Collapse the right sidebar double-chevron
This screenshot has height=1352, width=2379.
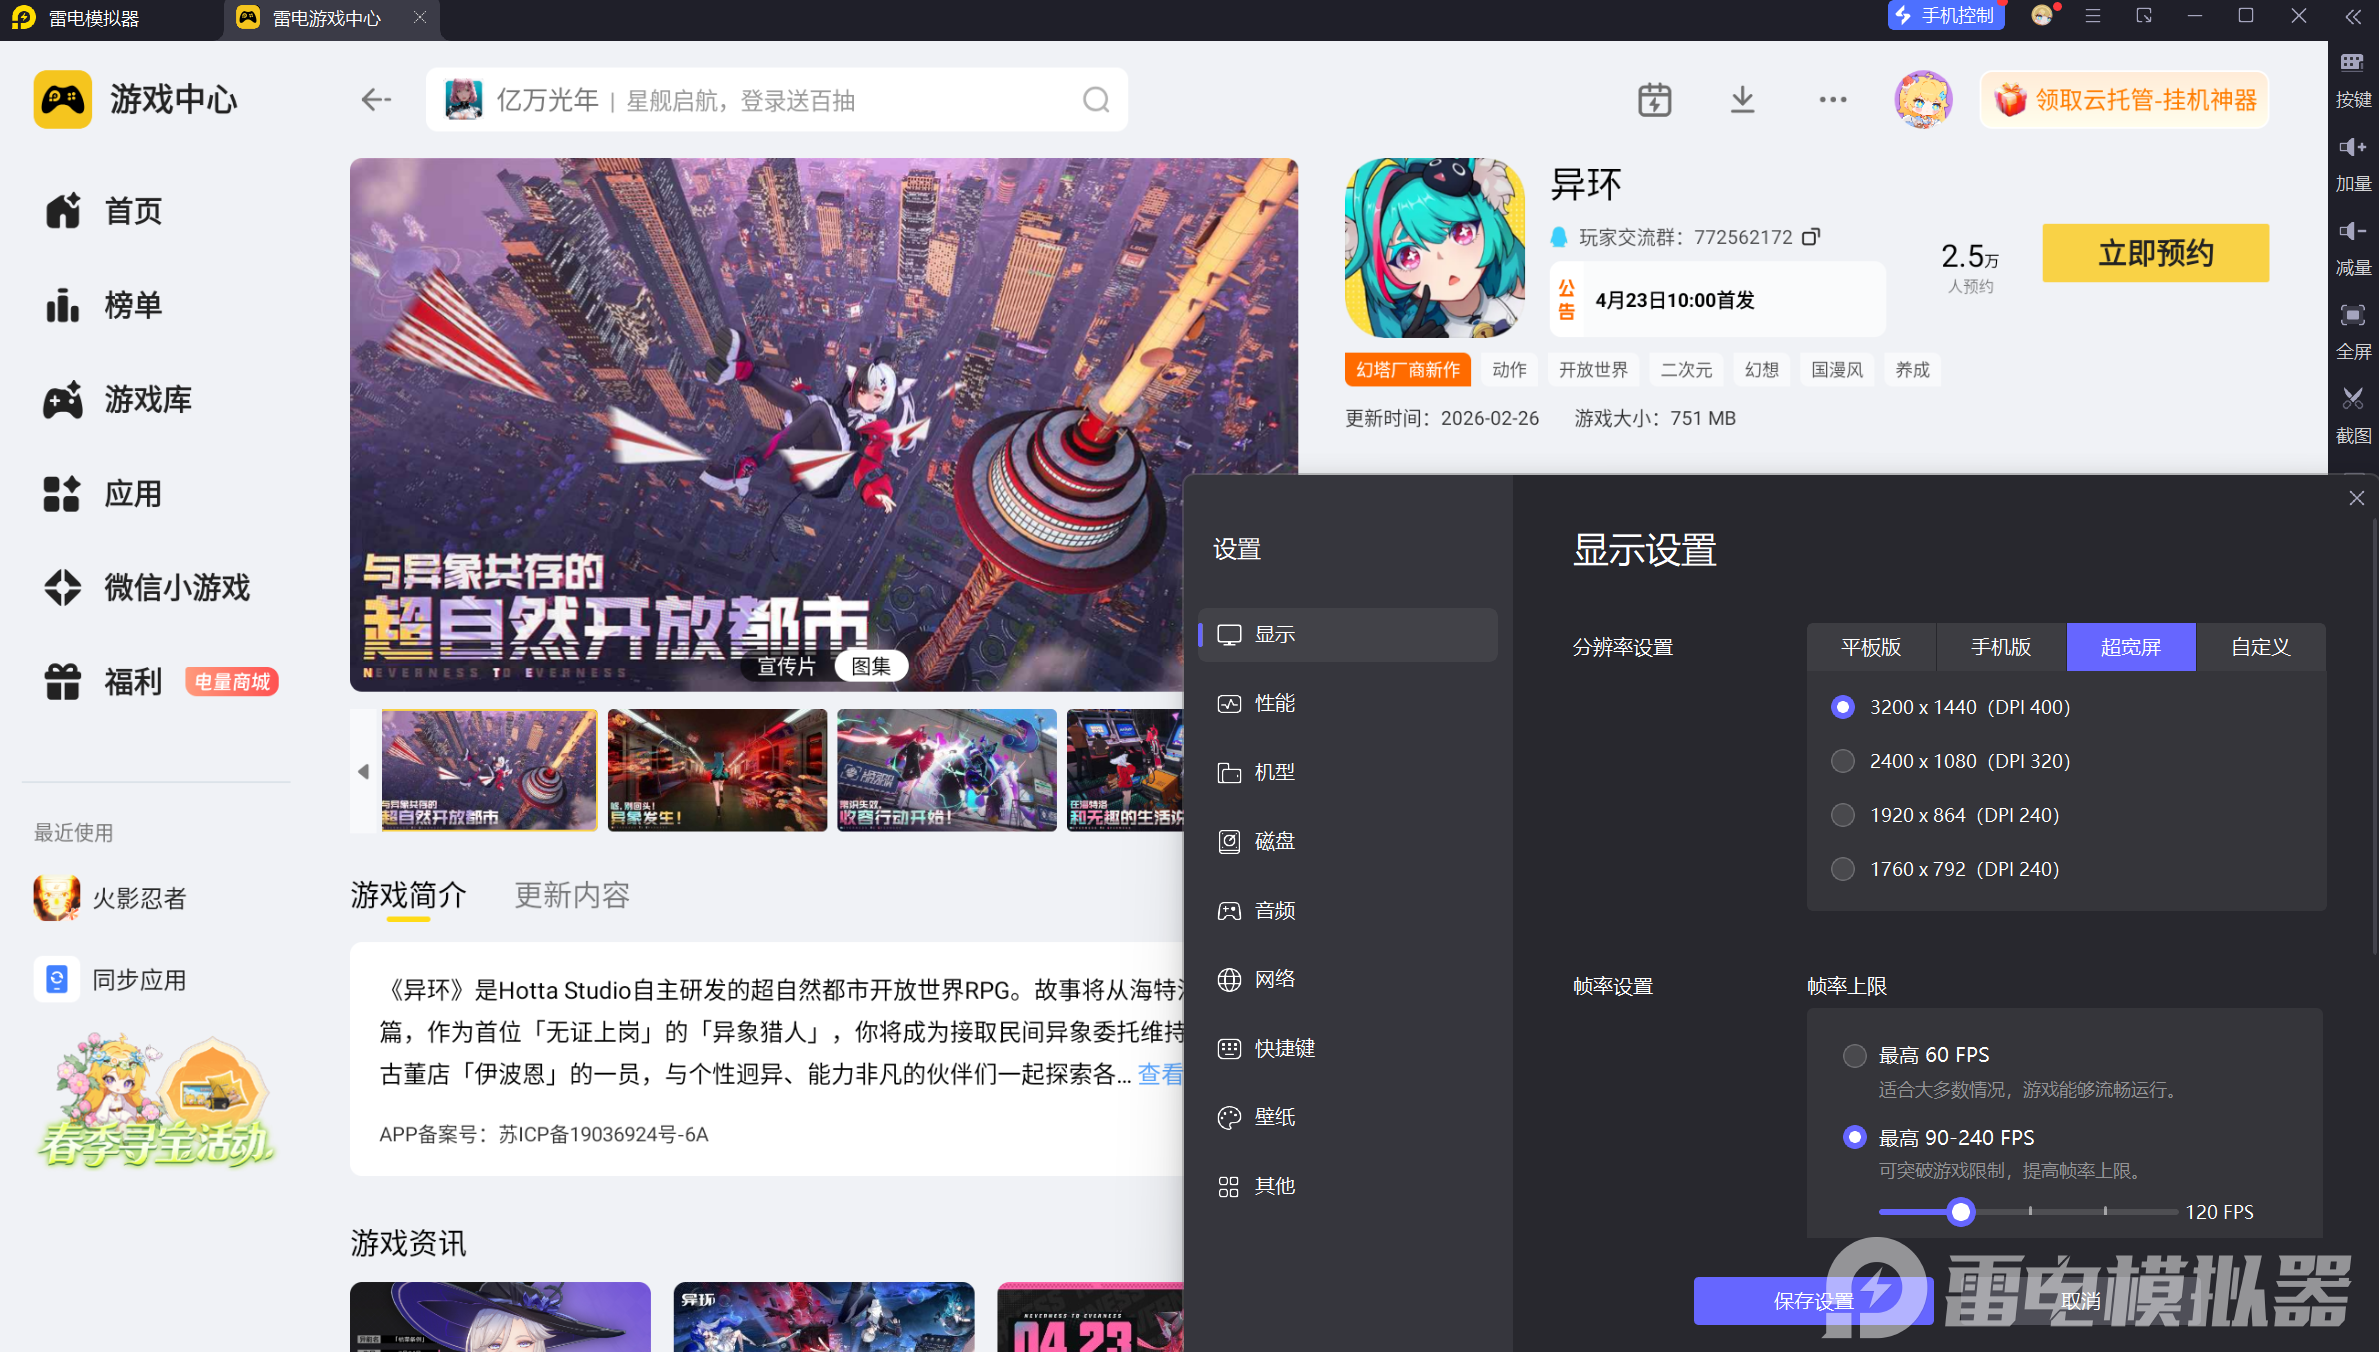2353,17
